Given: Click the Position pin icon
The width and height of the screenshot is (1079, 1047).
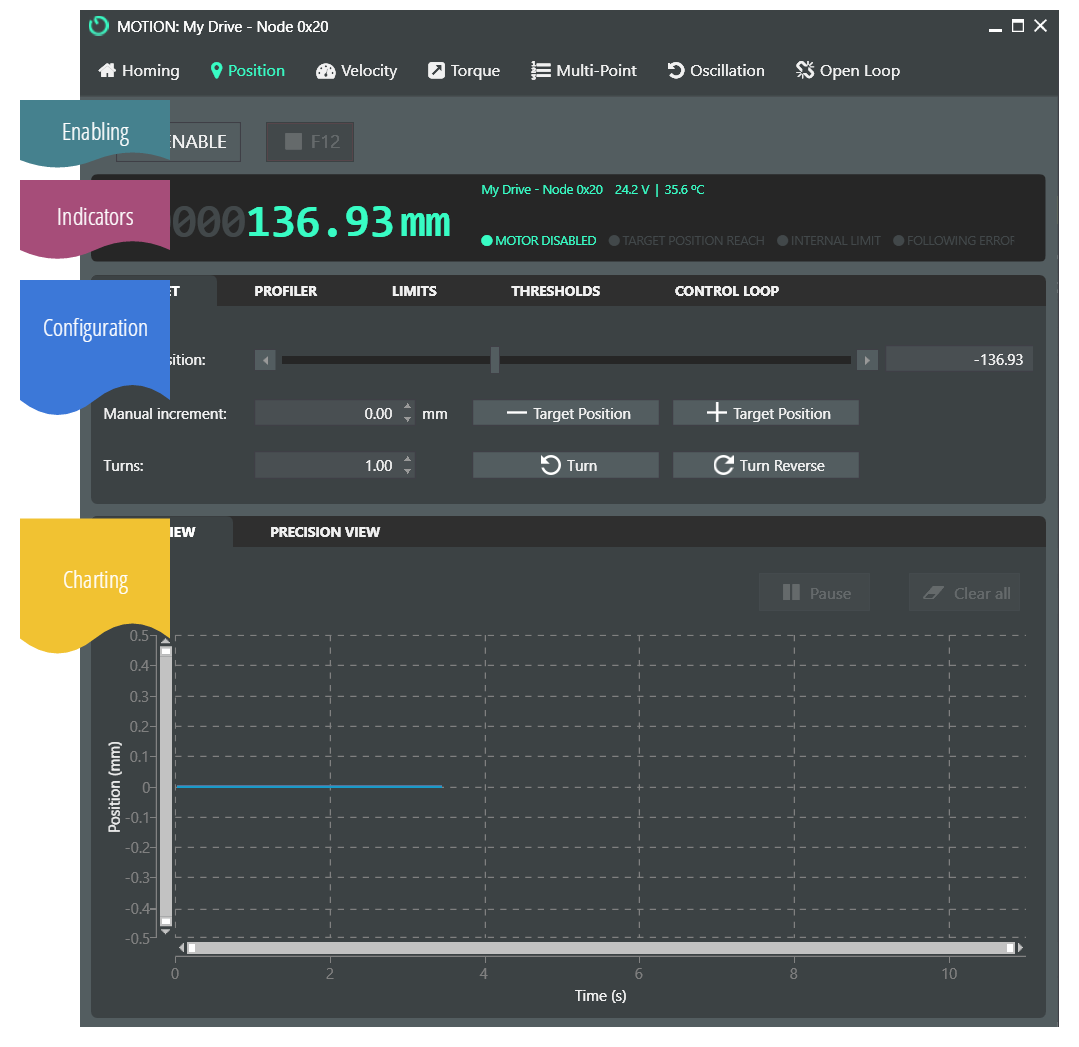Looking at the screenshot, I should coord(216,71).
